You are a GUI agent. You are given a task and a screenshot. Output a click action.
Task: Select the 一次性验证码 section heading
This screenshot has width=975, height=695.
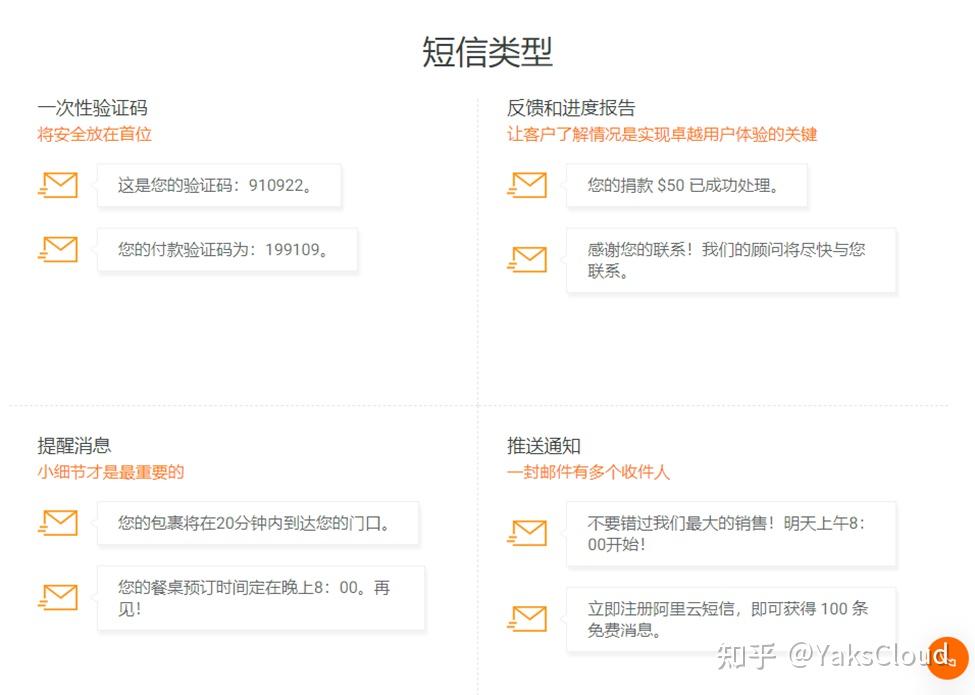point(95,107)
